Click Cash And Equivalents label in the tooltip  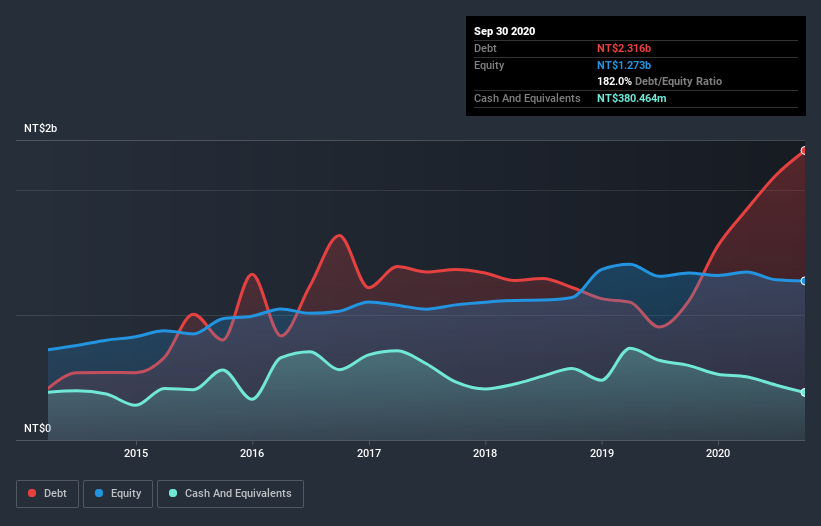(527, 98)
